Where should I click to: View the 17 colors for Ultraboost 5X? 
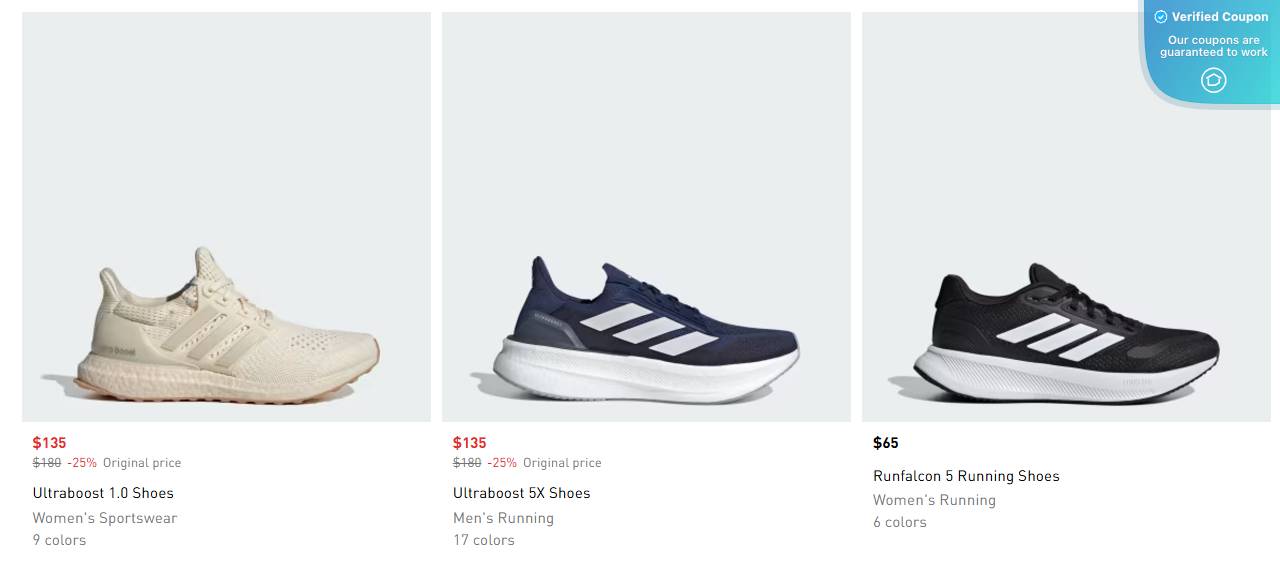pyautogui.click(x=483, y=540)
